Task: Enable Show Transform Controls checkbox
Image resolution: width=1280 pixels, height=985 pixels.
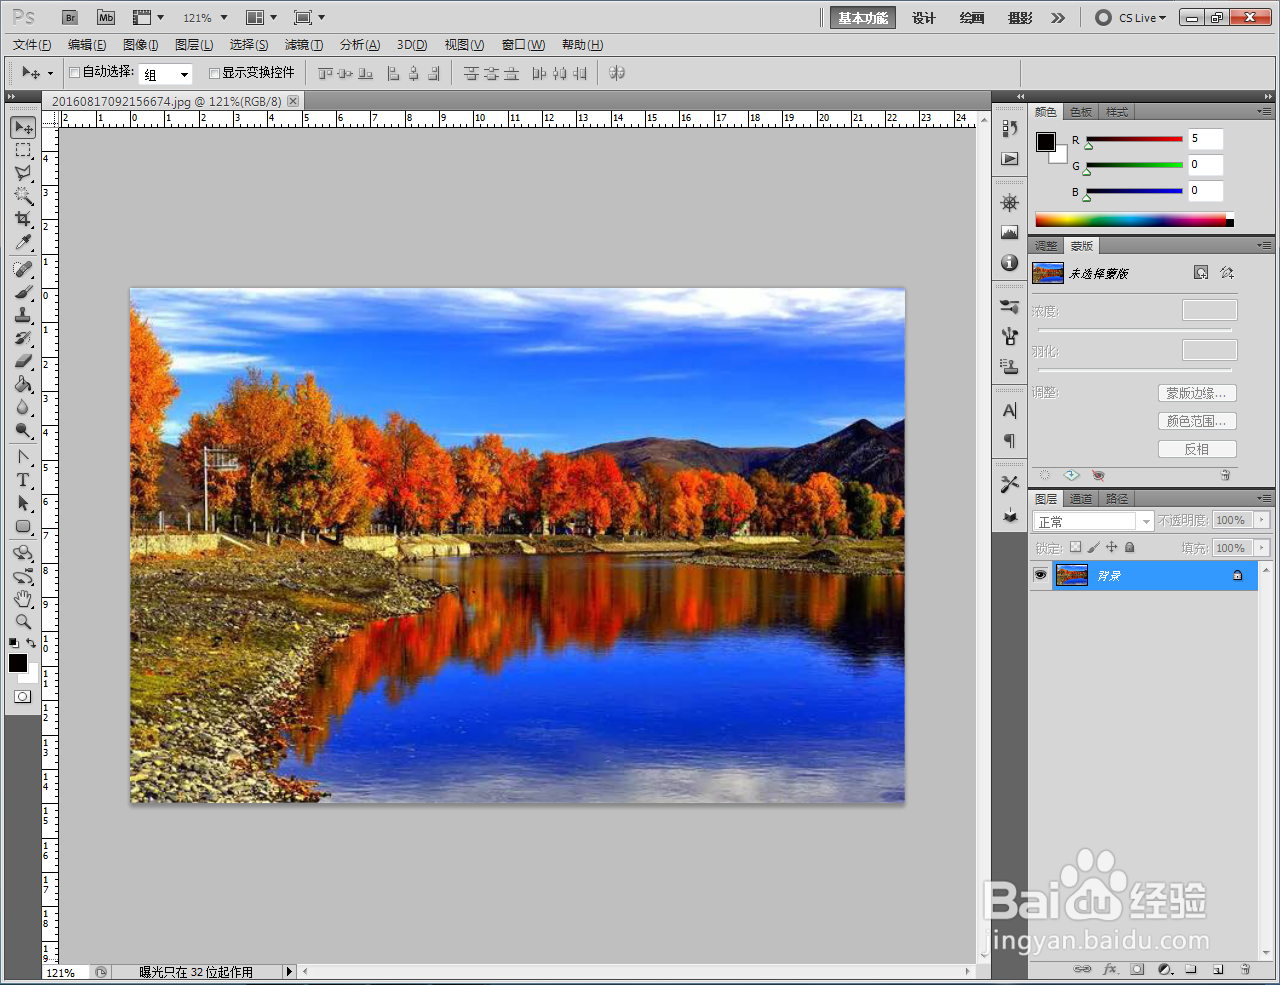Action: click(214, 72)
